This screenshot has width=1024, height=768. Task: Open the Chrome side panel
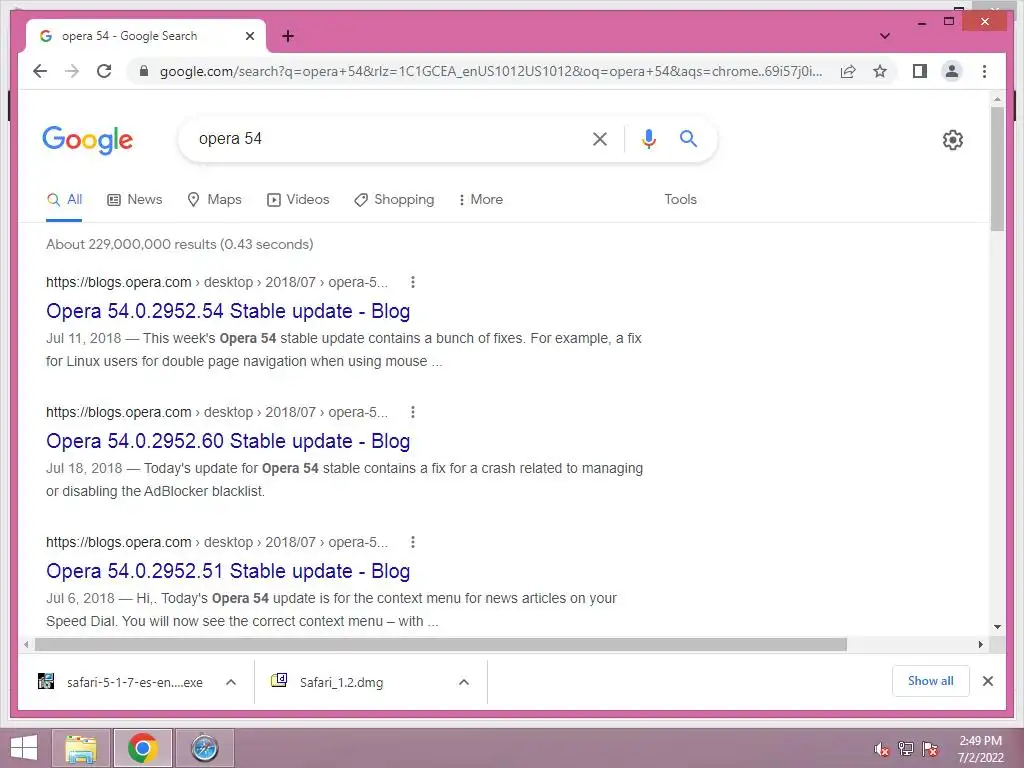[x=920, y=71]
